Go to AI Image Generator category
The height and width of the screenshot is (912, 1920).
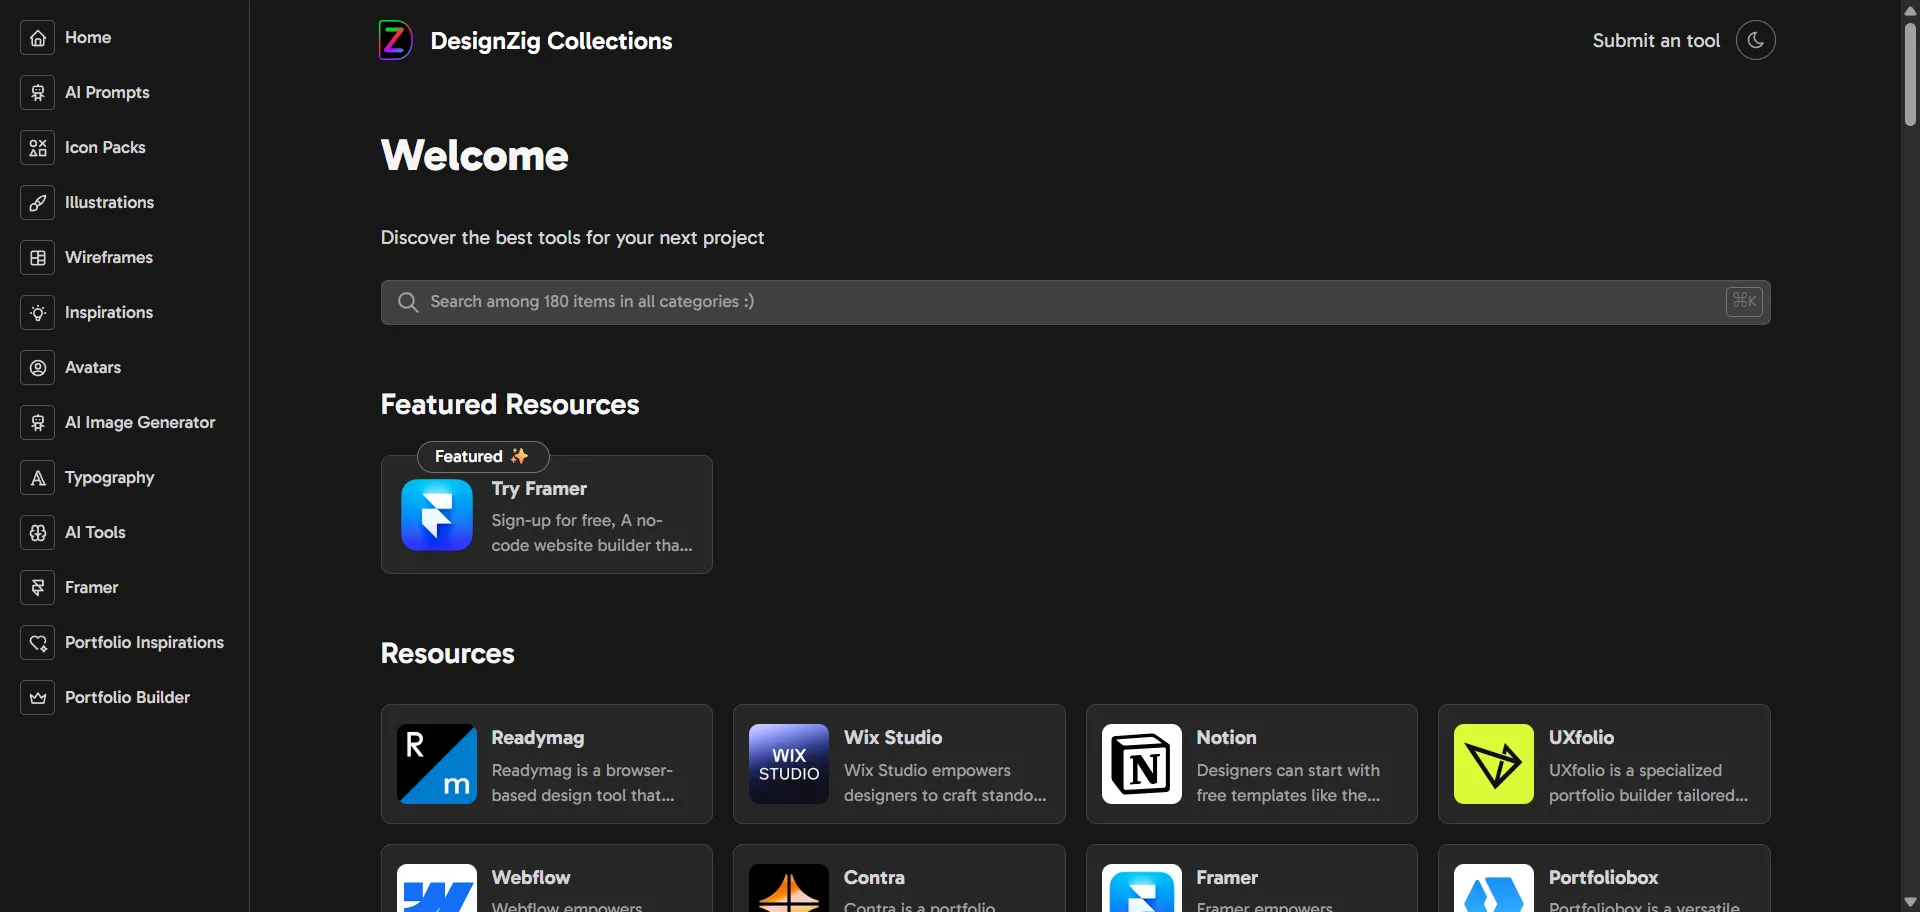point(140,423)
